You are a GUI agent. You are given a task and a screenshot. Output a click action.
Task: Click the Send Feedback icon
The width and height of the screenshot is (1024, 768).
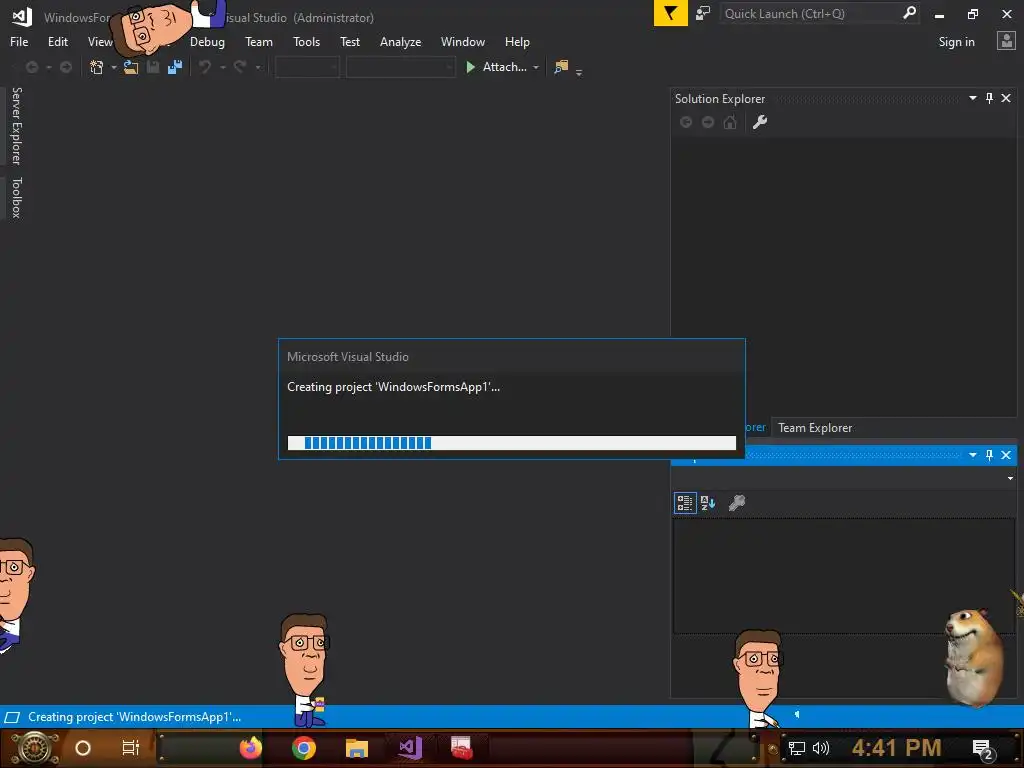point(703,13)
